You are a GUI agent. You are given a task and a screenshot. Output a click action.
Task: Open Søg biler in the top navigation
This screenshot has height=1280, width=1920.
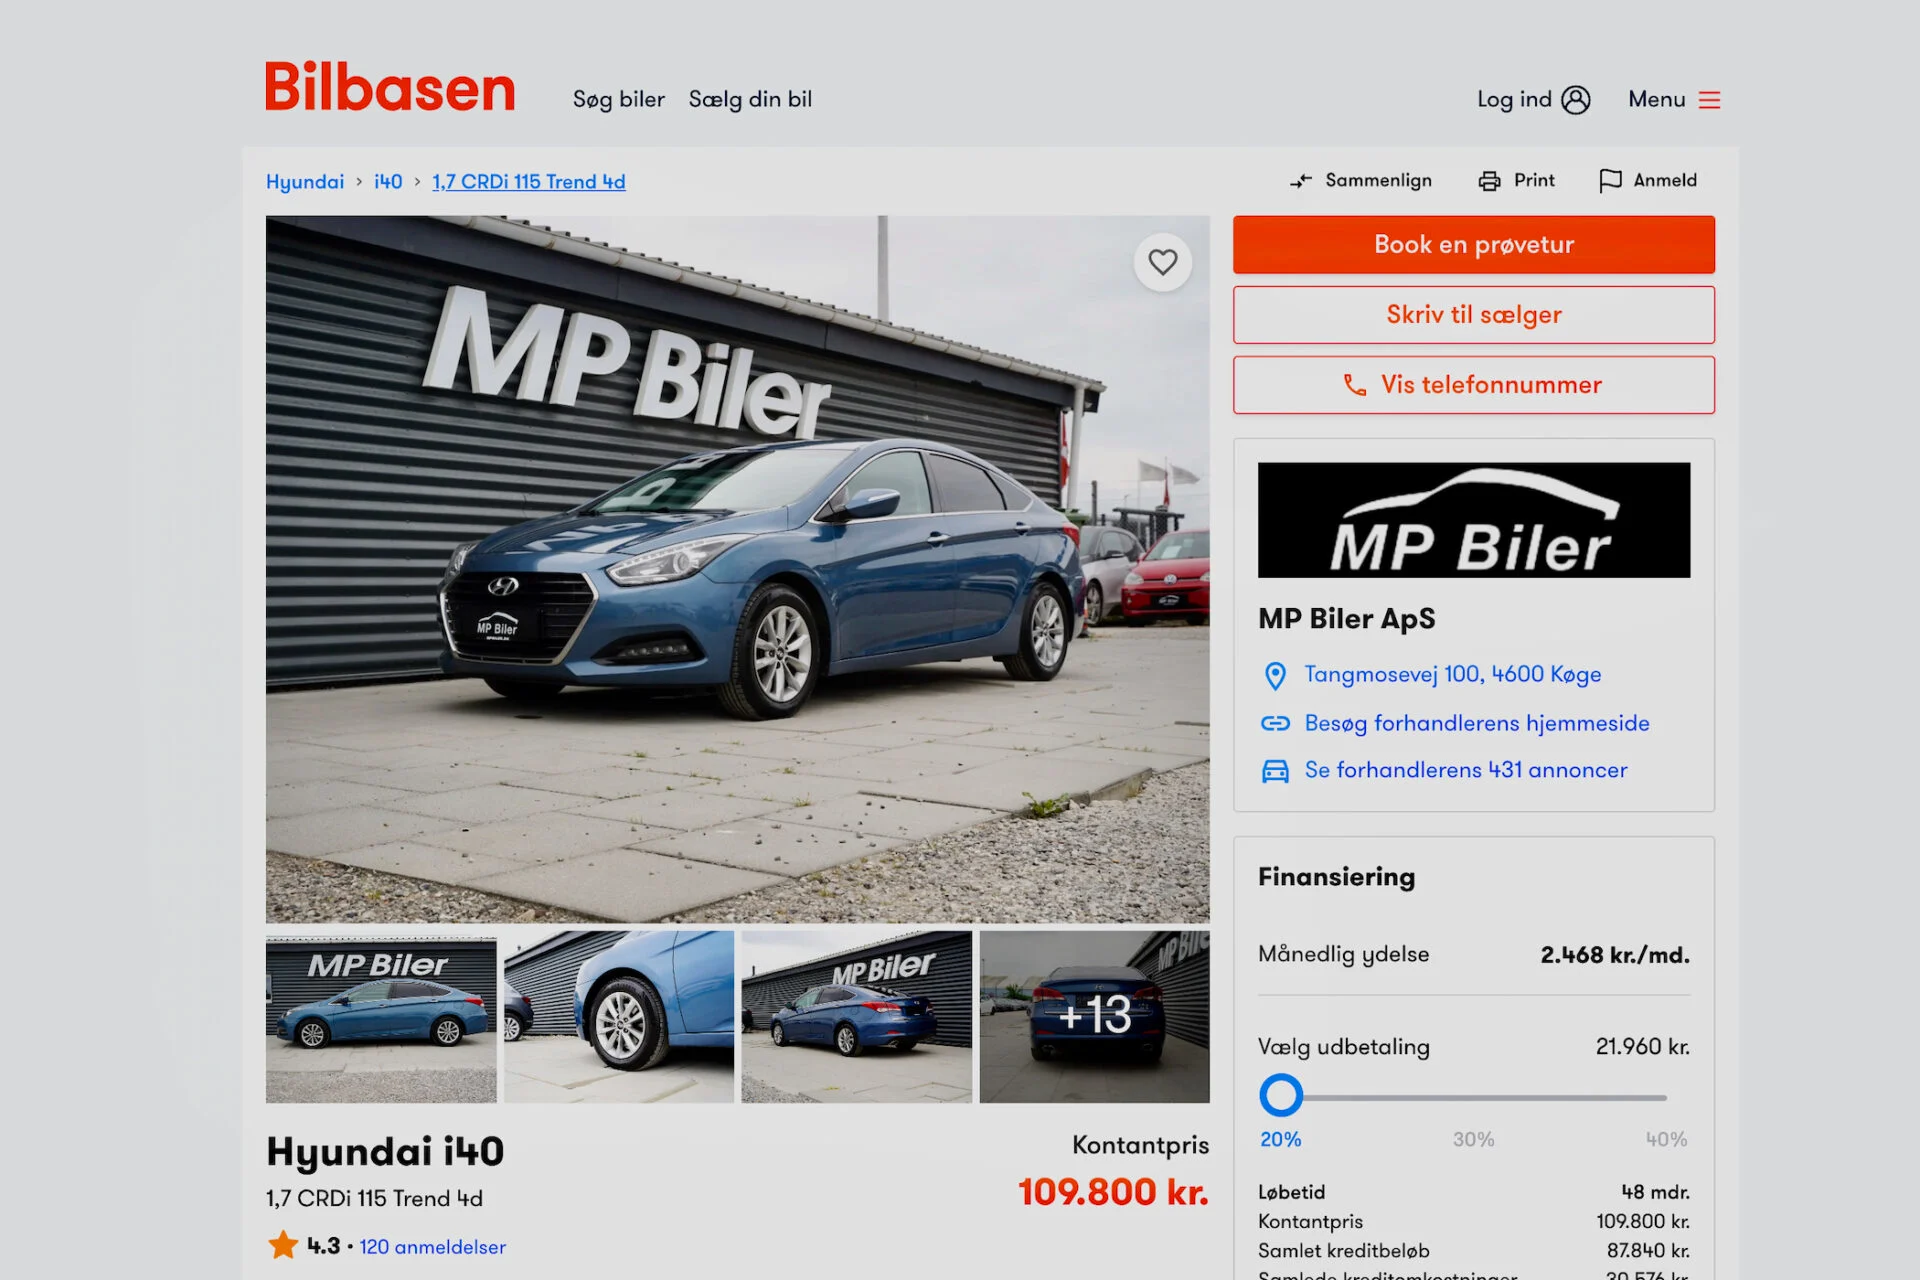tap(618, 100)
